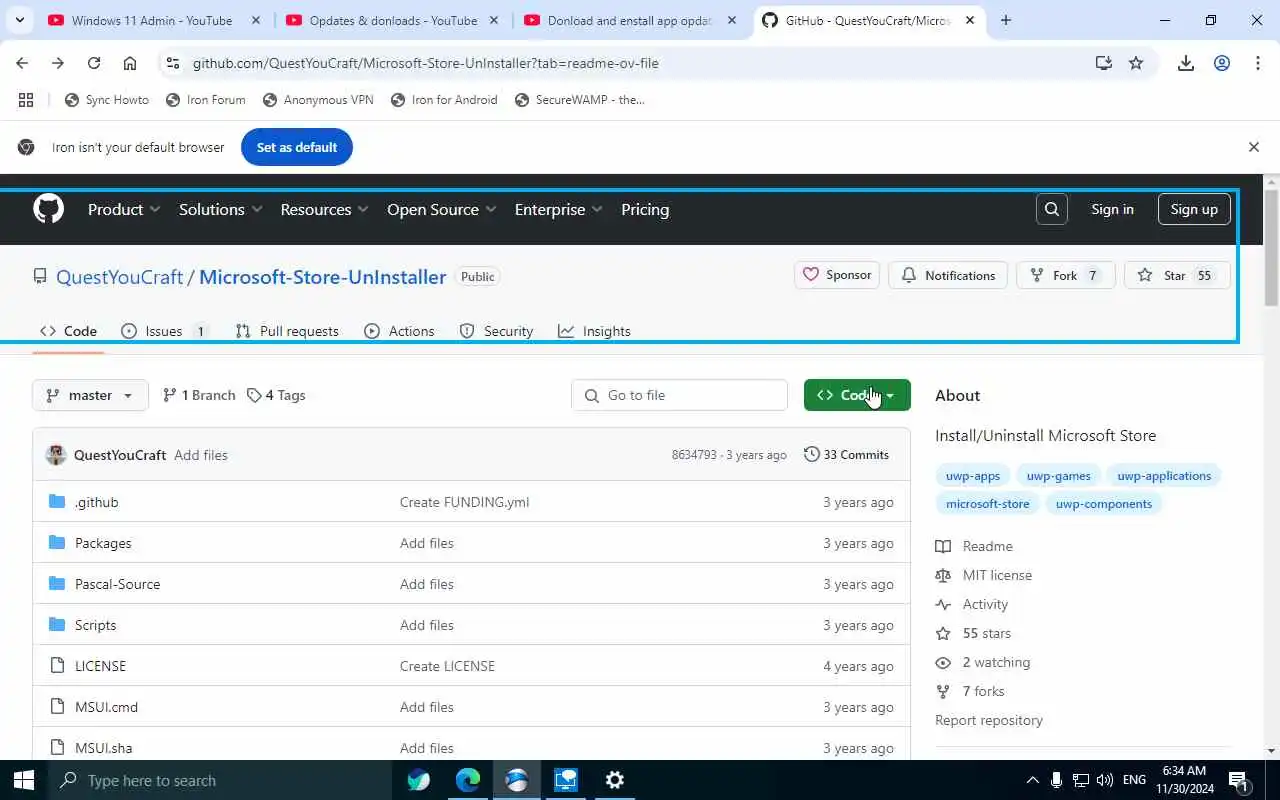Switch to the Issues tab

pos(164,331)
